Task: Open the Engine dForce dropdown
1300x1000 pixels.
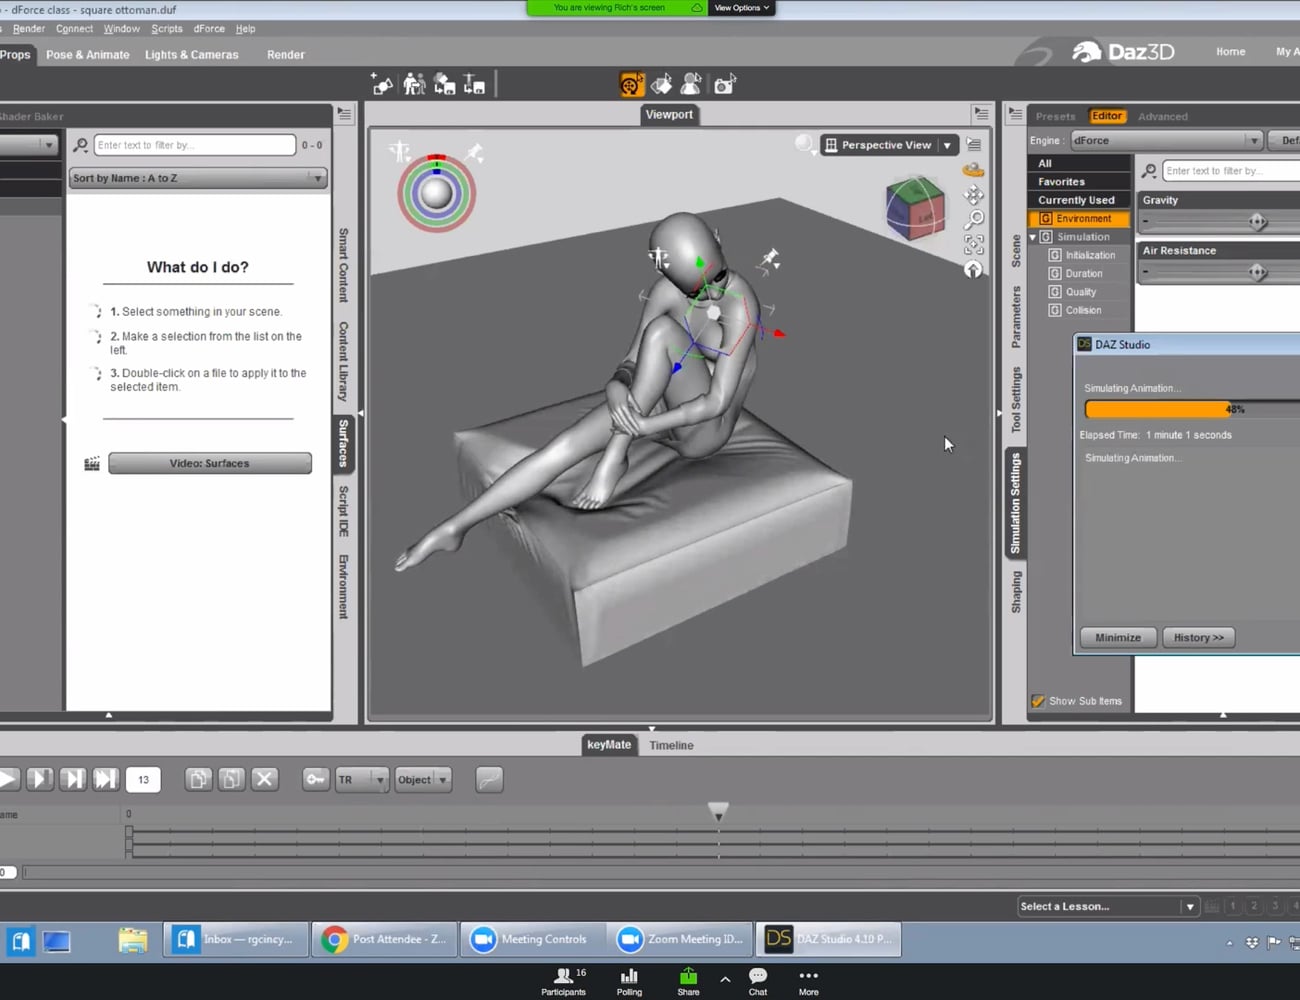Action: point(1253,140)
